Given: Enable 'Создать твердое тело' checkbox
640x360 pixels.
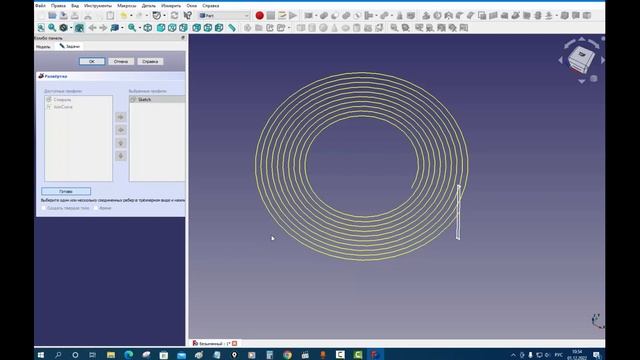Looking at the screenshot, I should [x=44, y=208].
